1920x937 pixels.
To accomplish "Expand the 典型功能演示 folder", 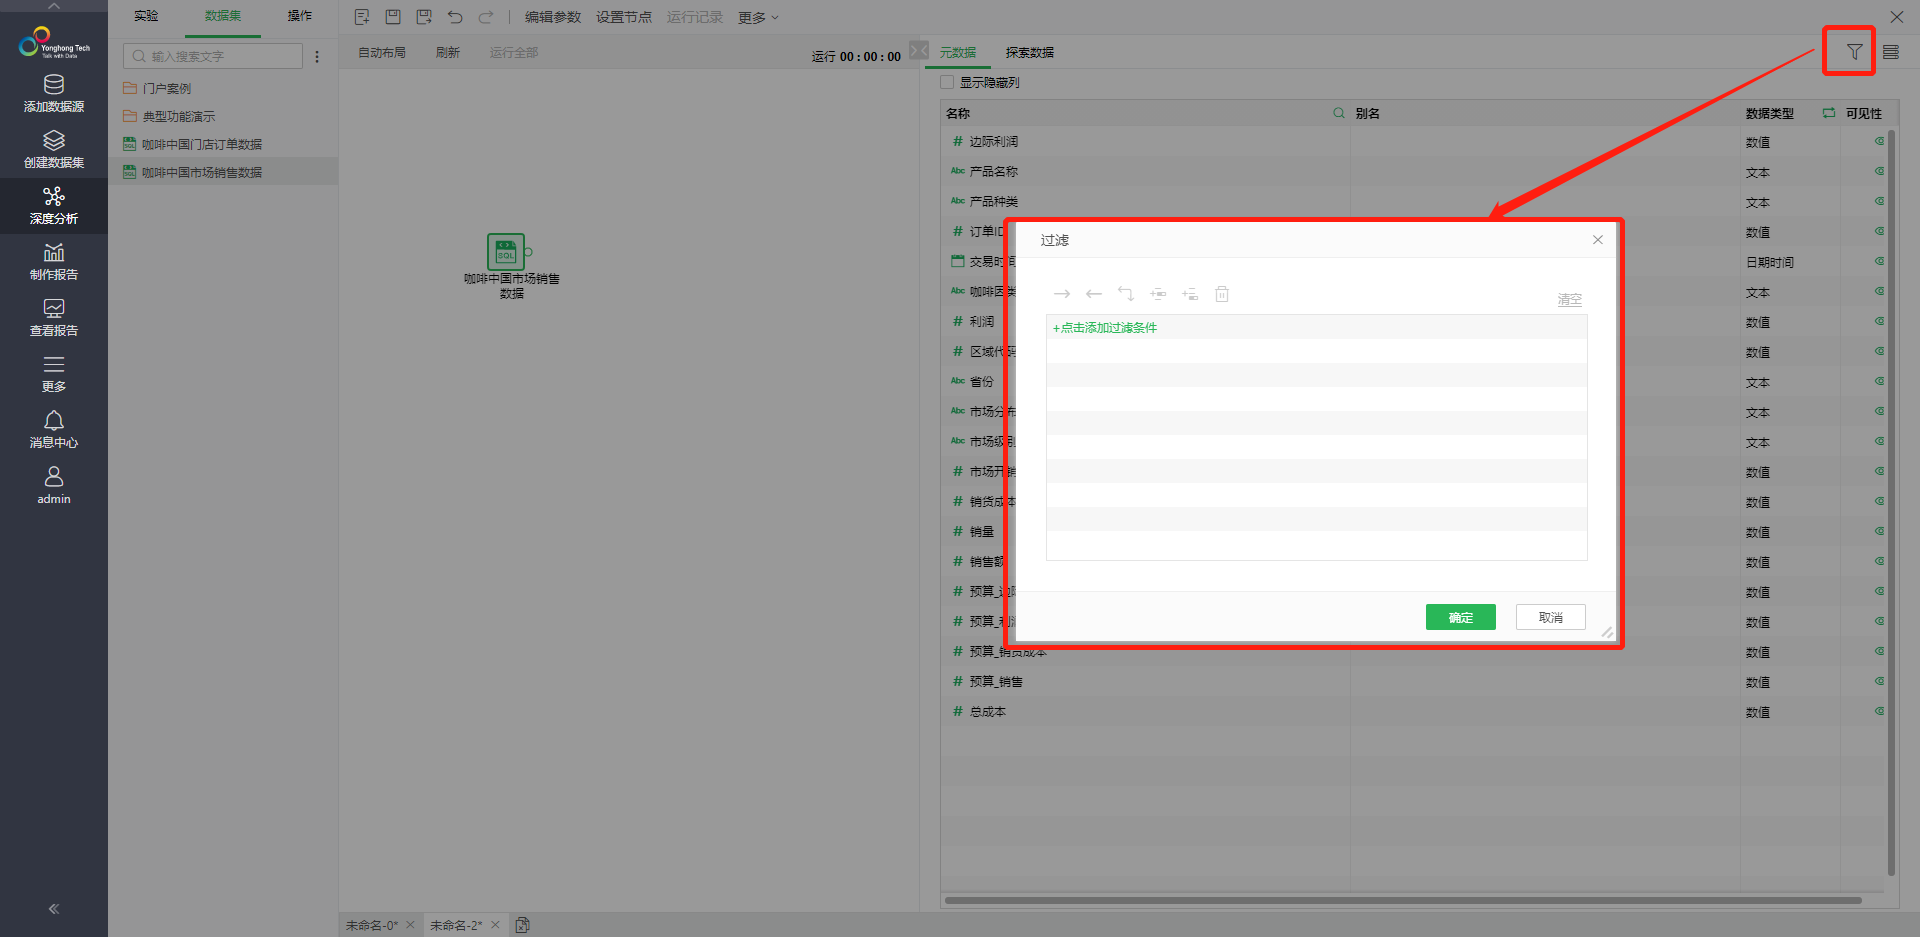I will pos(169,116).
